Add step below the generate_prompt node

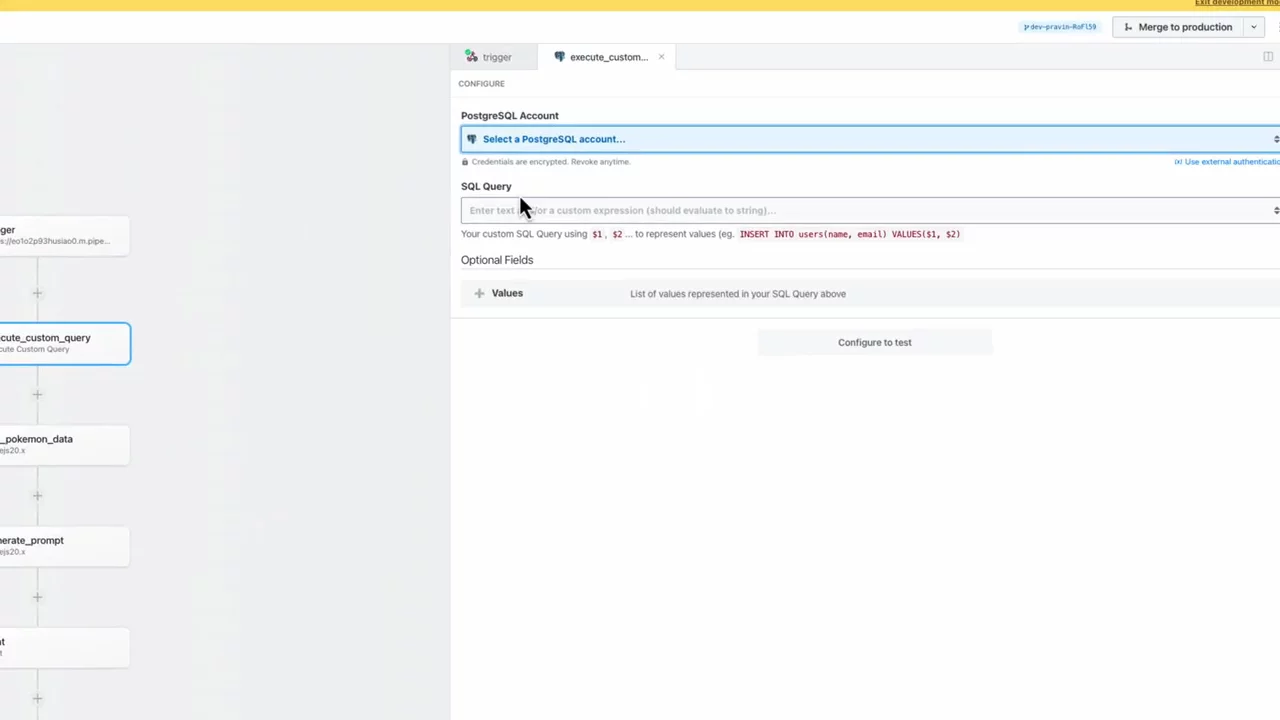pyautogui.click(x=37, y=597)
